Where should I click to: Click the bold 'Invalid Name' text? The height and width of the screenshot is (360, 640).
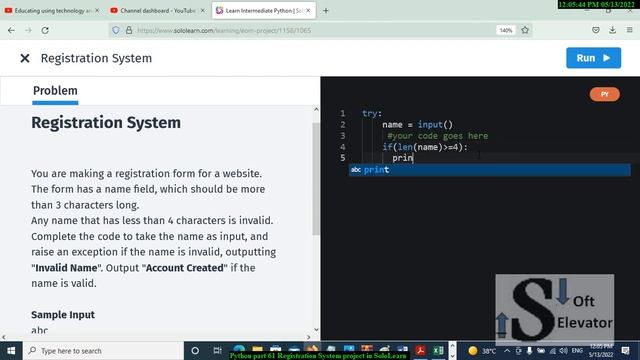pos(66,268)
